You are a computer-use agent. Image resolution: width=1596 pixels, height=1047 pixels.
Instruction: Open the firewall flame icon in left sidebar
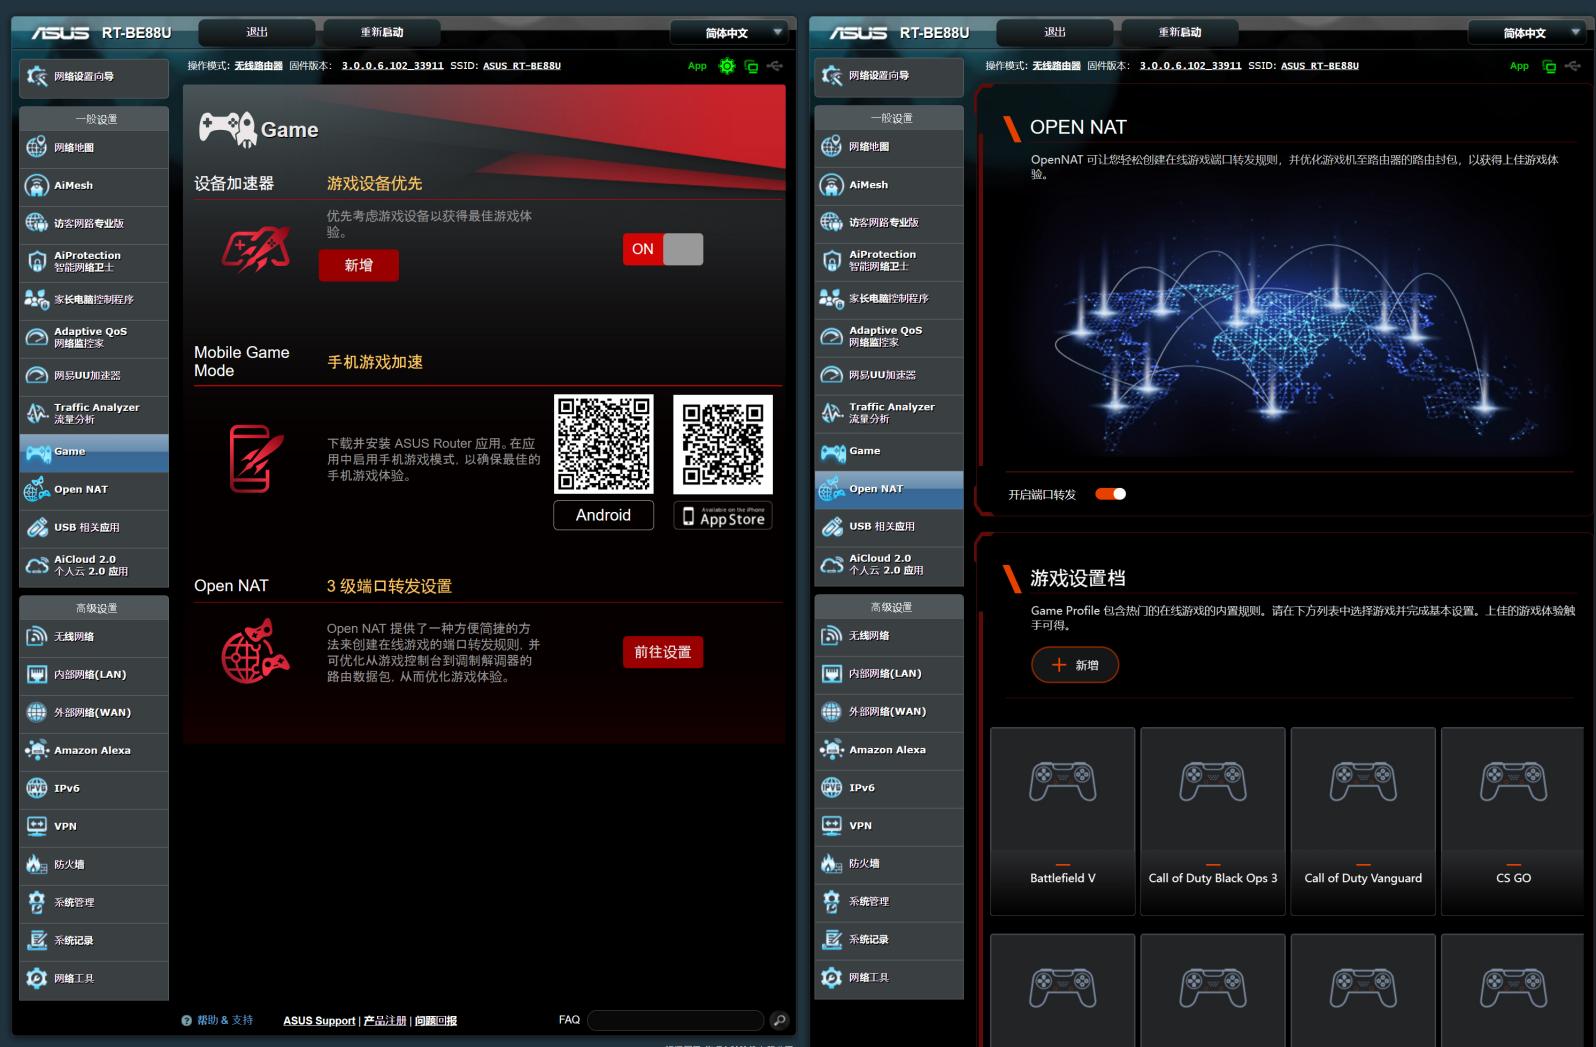37,864
